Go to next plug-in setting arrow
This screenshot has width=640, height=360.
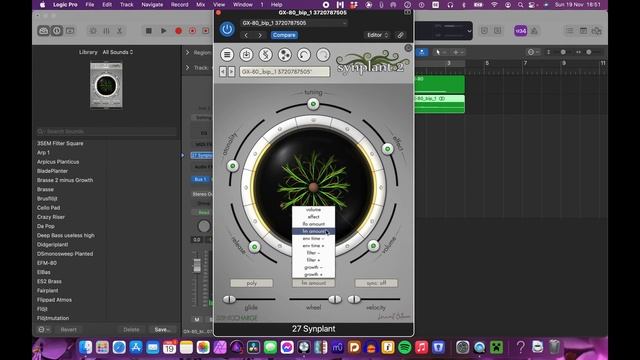coord(260,36)
